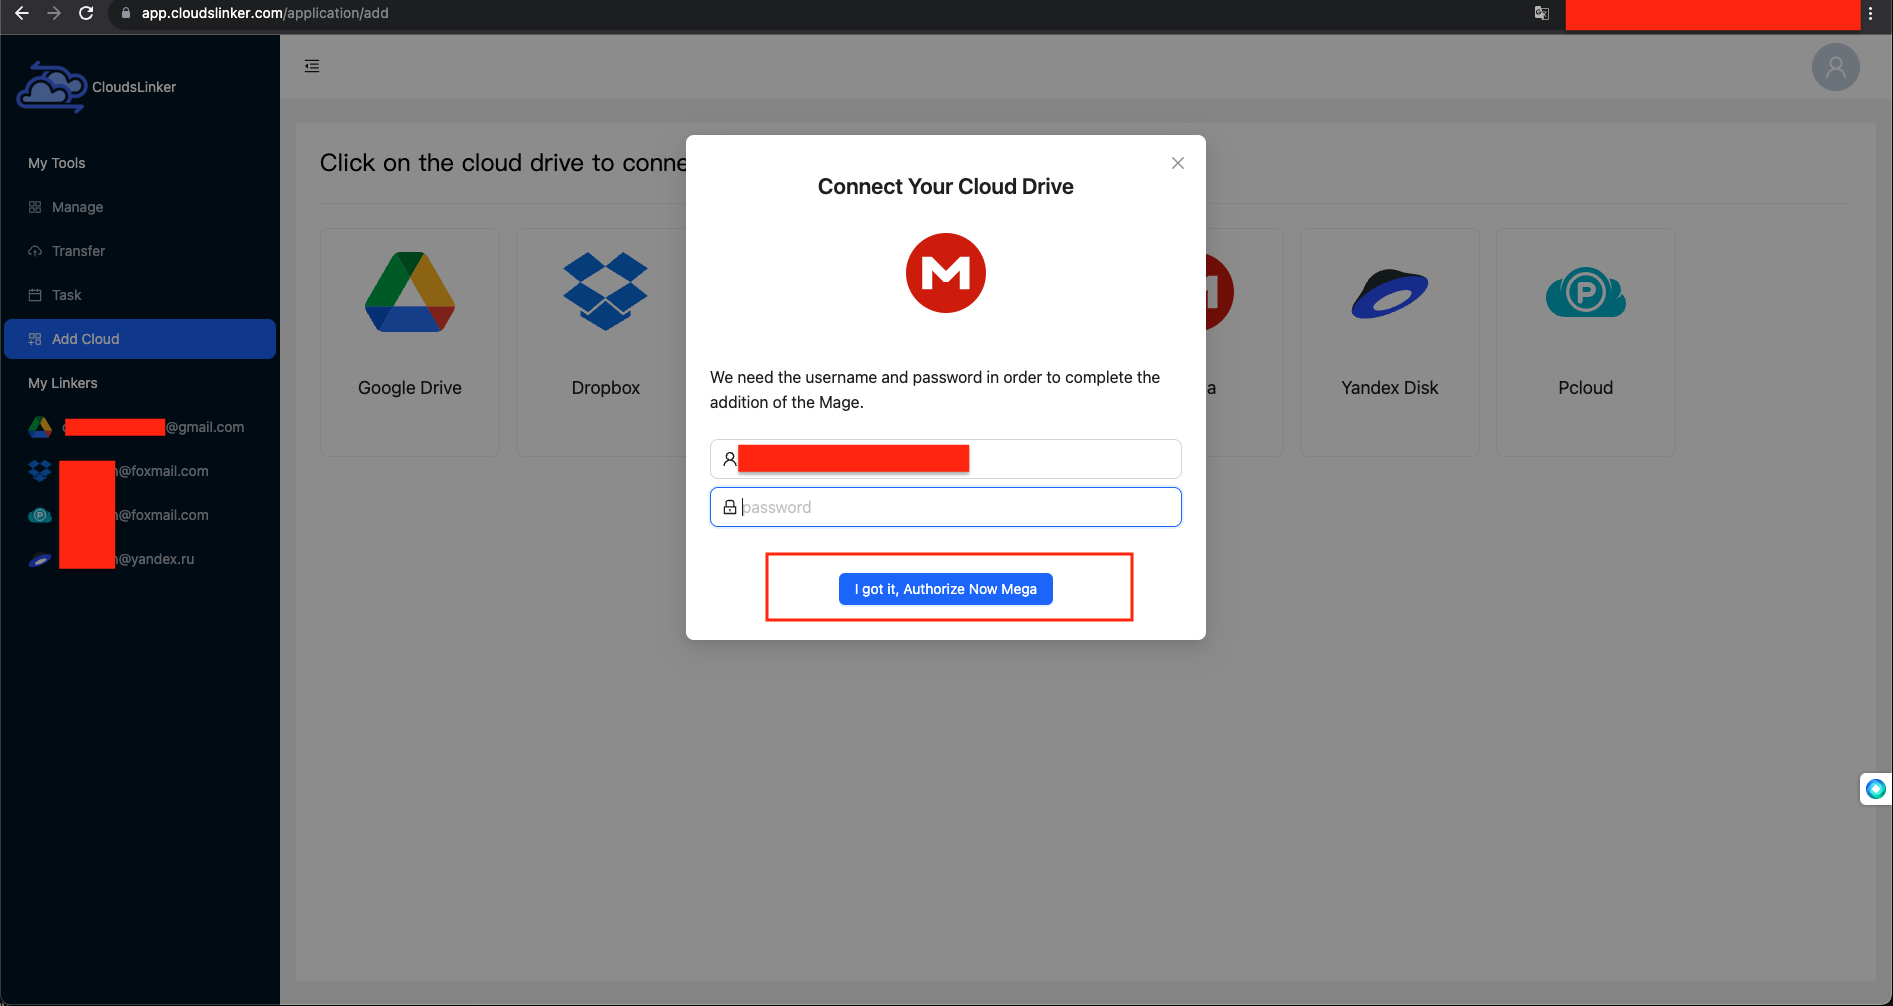The width and height of the screenshot is (1893, 1006).
Task: Select Add Cloud in the sidebar
Action: click(140, 339)
